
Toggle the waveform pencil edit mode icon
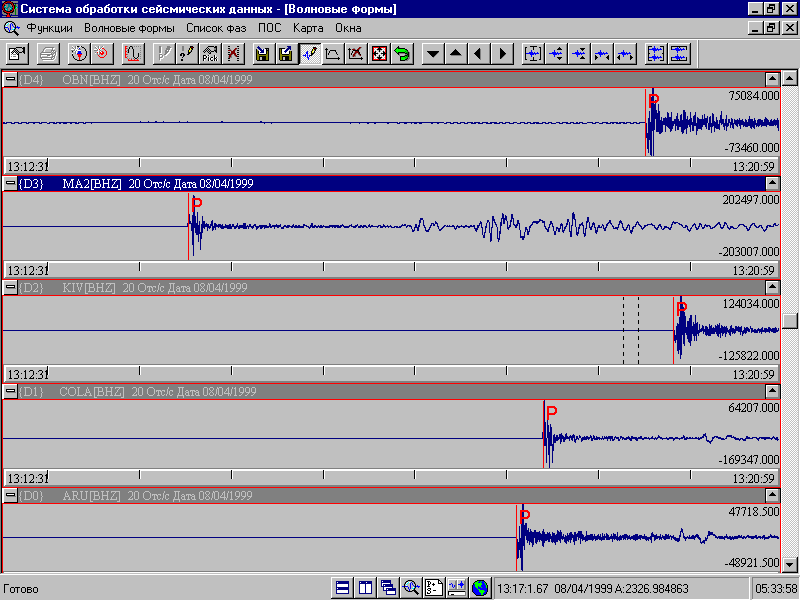[x=310, y=54]
